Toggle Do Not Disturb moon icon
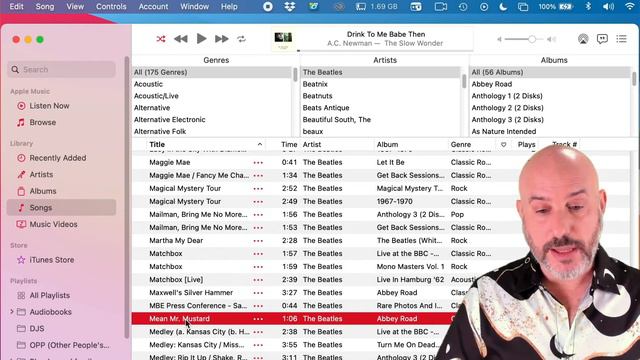Image resolution: width=640 pixels, height=360 pixels. (503, 7)
